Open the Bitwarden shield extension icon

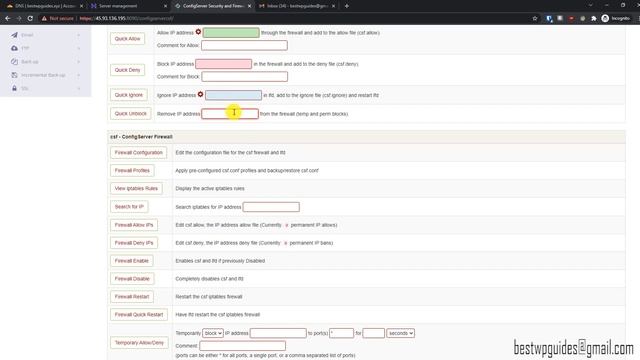pos(549,18)
